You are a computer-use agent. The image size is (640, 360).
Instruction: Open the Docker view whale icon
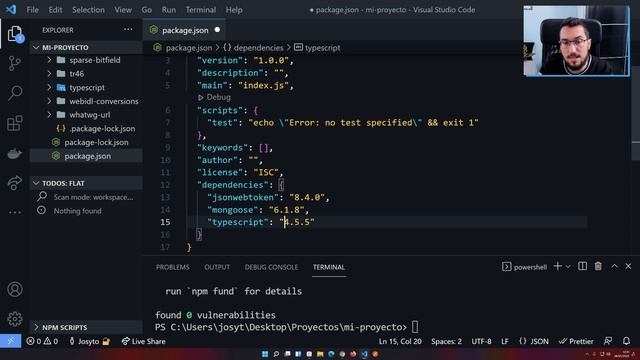coord(15,153)
